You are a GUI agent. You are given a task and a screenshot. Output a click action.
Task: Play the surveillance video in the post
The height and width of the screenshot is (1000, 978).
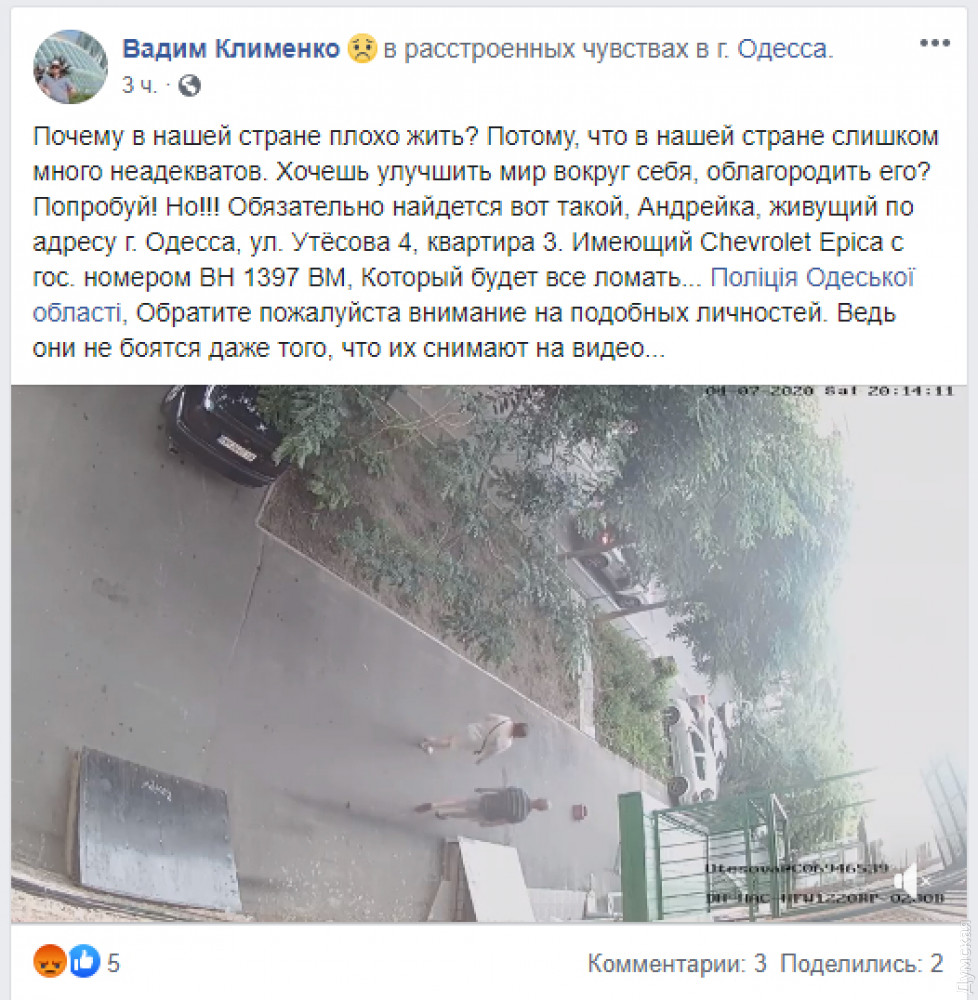point(489,653)
